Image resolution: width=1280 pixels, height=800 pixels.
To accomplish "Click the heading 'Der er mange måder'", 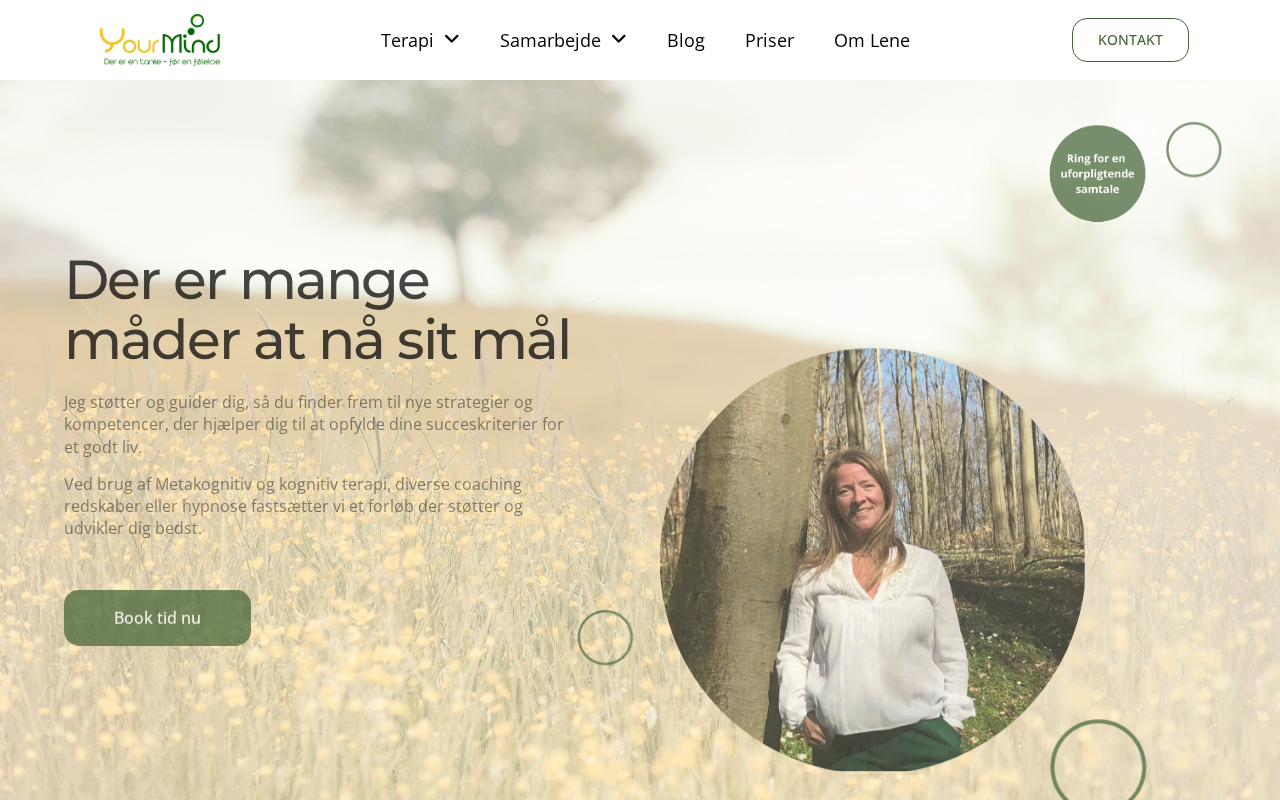I will click(x=317, y=309).
